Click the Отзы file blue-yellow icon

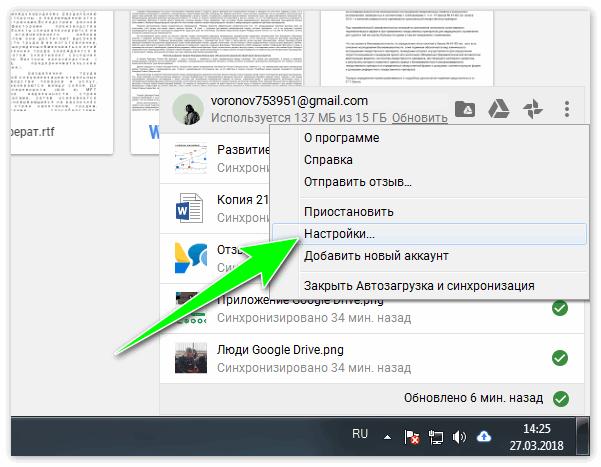coord(190,258)
